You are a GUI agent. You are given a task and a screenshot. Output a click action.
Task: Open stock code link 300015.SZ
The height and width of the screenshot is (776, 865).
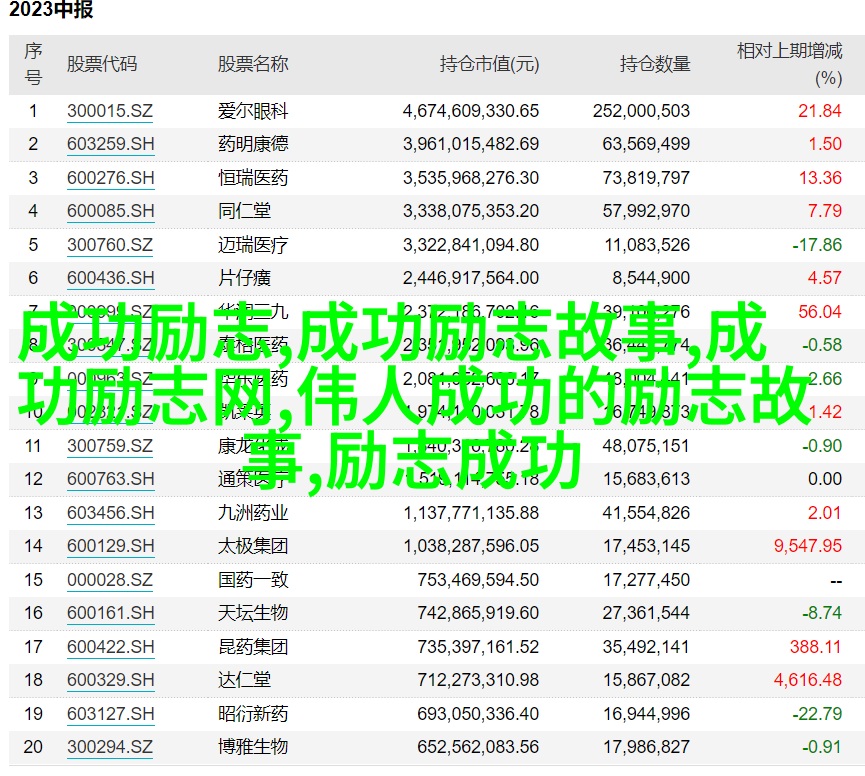pos(110,111)
